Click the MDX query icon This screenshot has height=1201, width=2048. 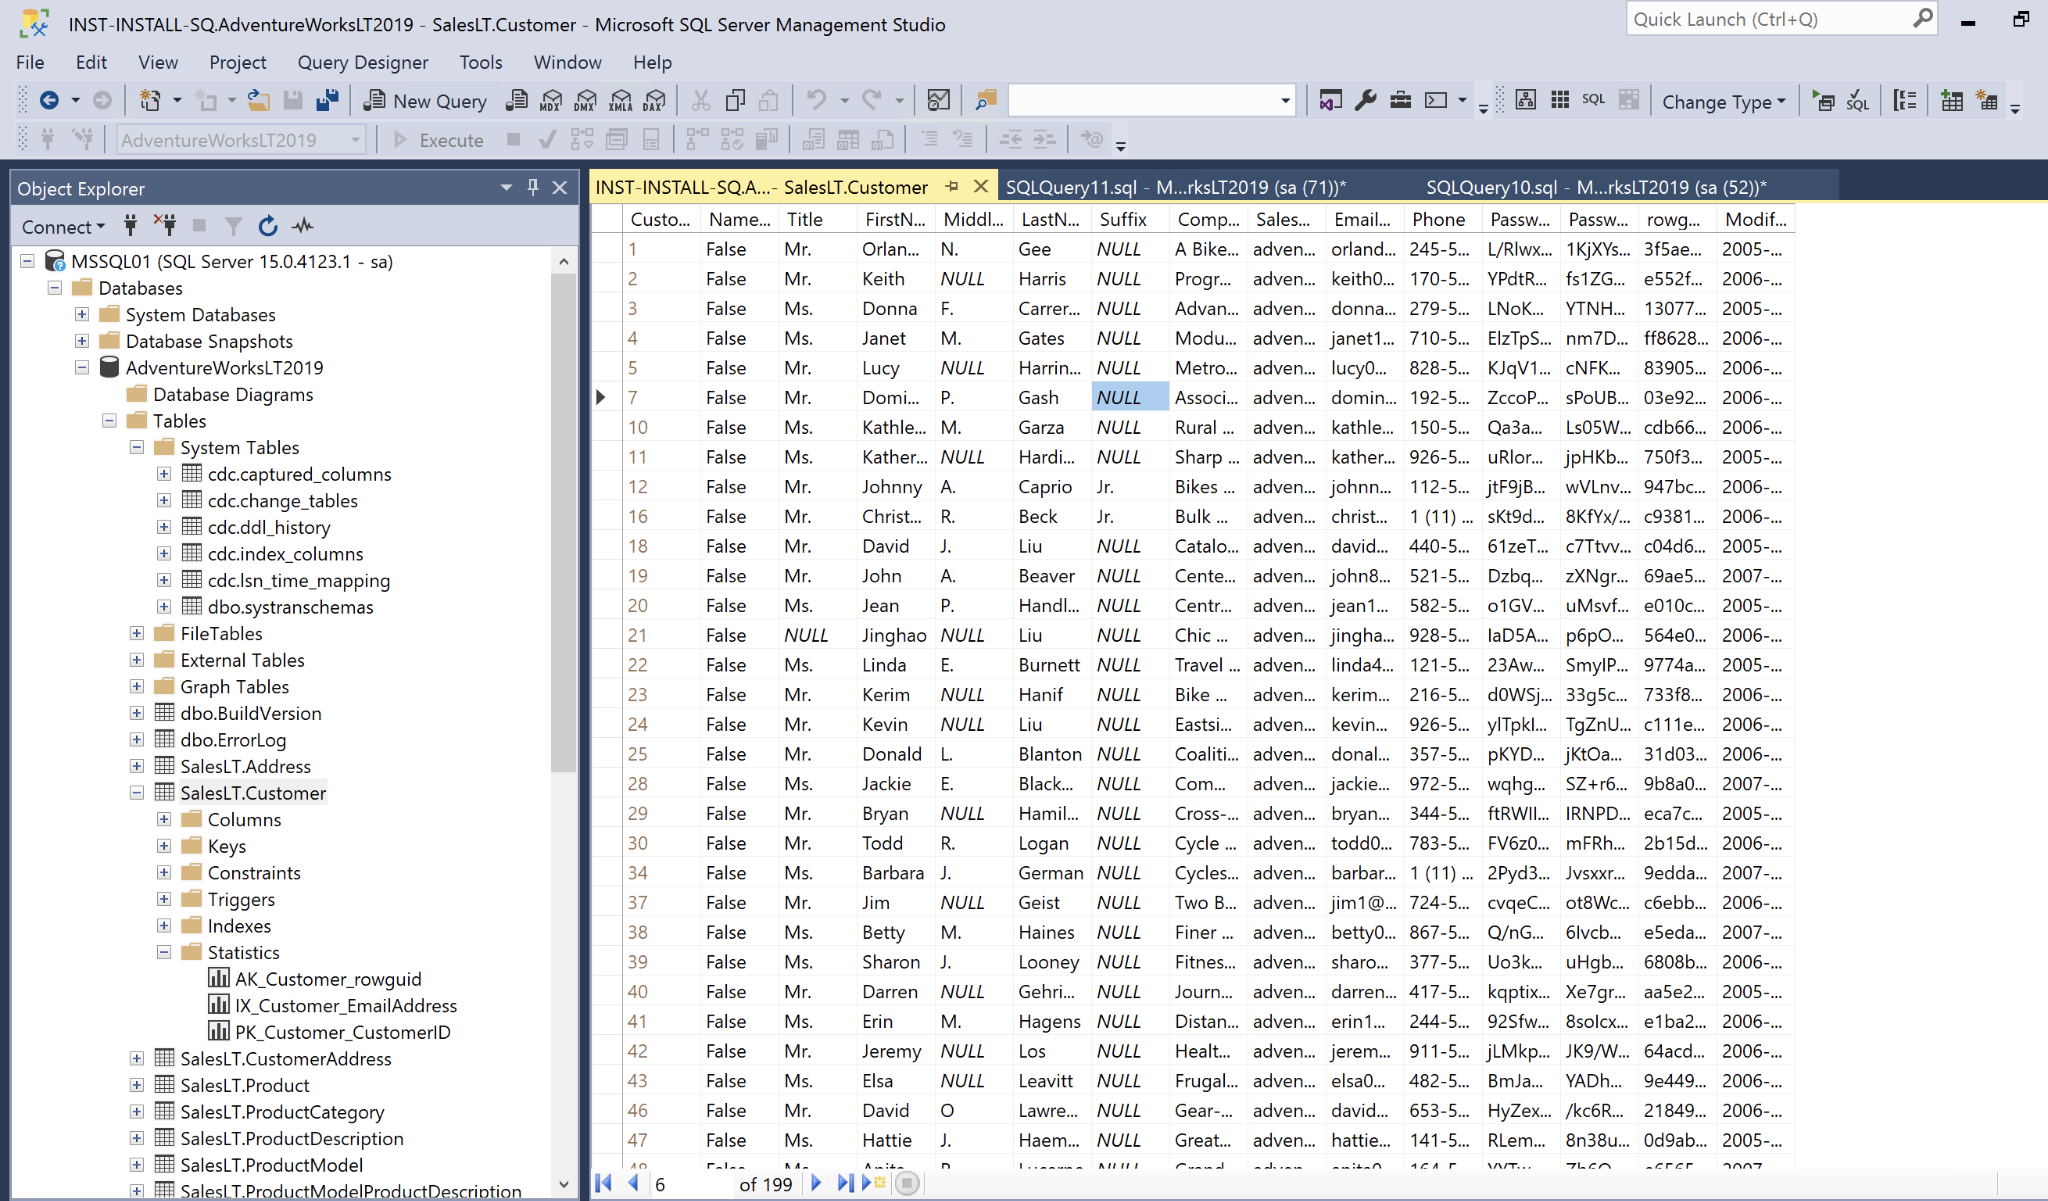[x=551, y=100]
